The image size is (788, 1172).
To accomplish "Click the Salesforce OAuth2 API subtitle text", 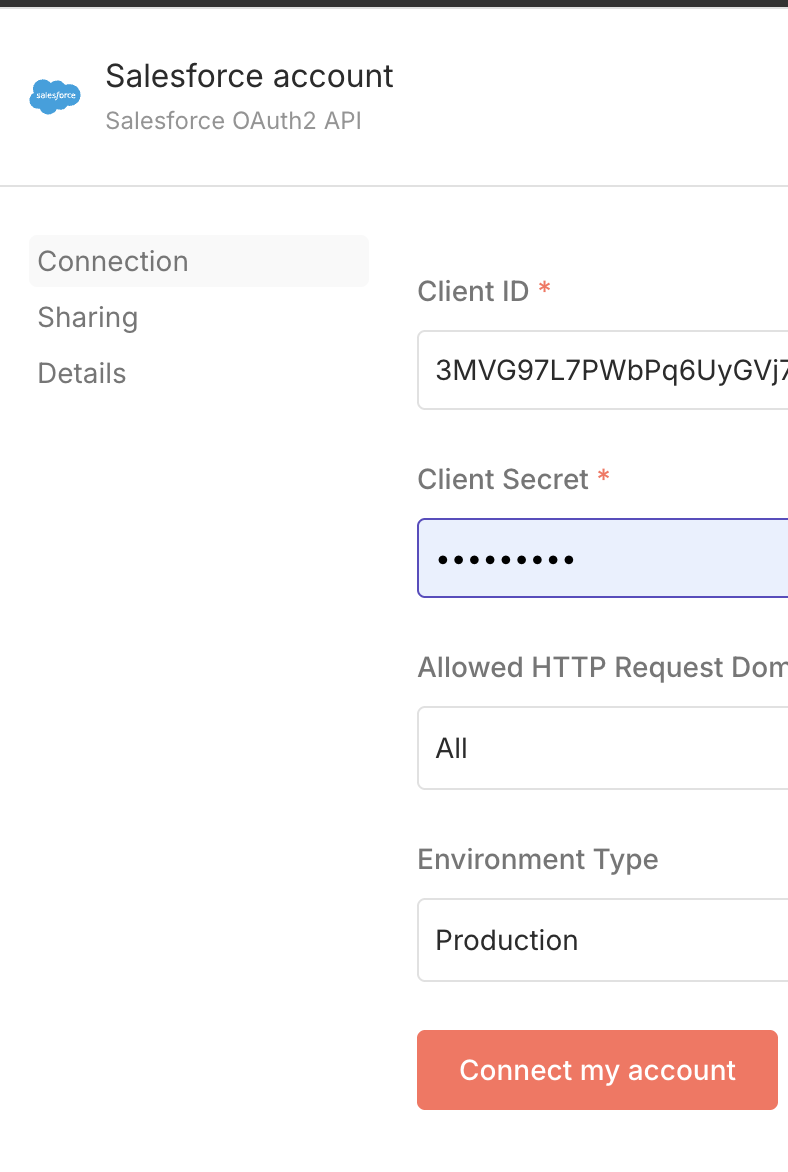I will (x=233, y=121).
